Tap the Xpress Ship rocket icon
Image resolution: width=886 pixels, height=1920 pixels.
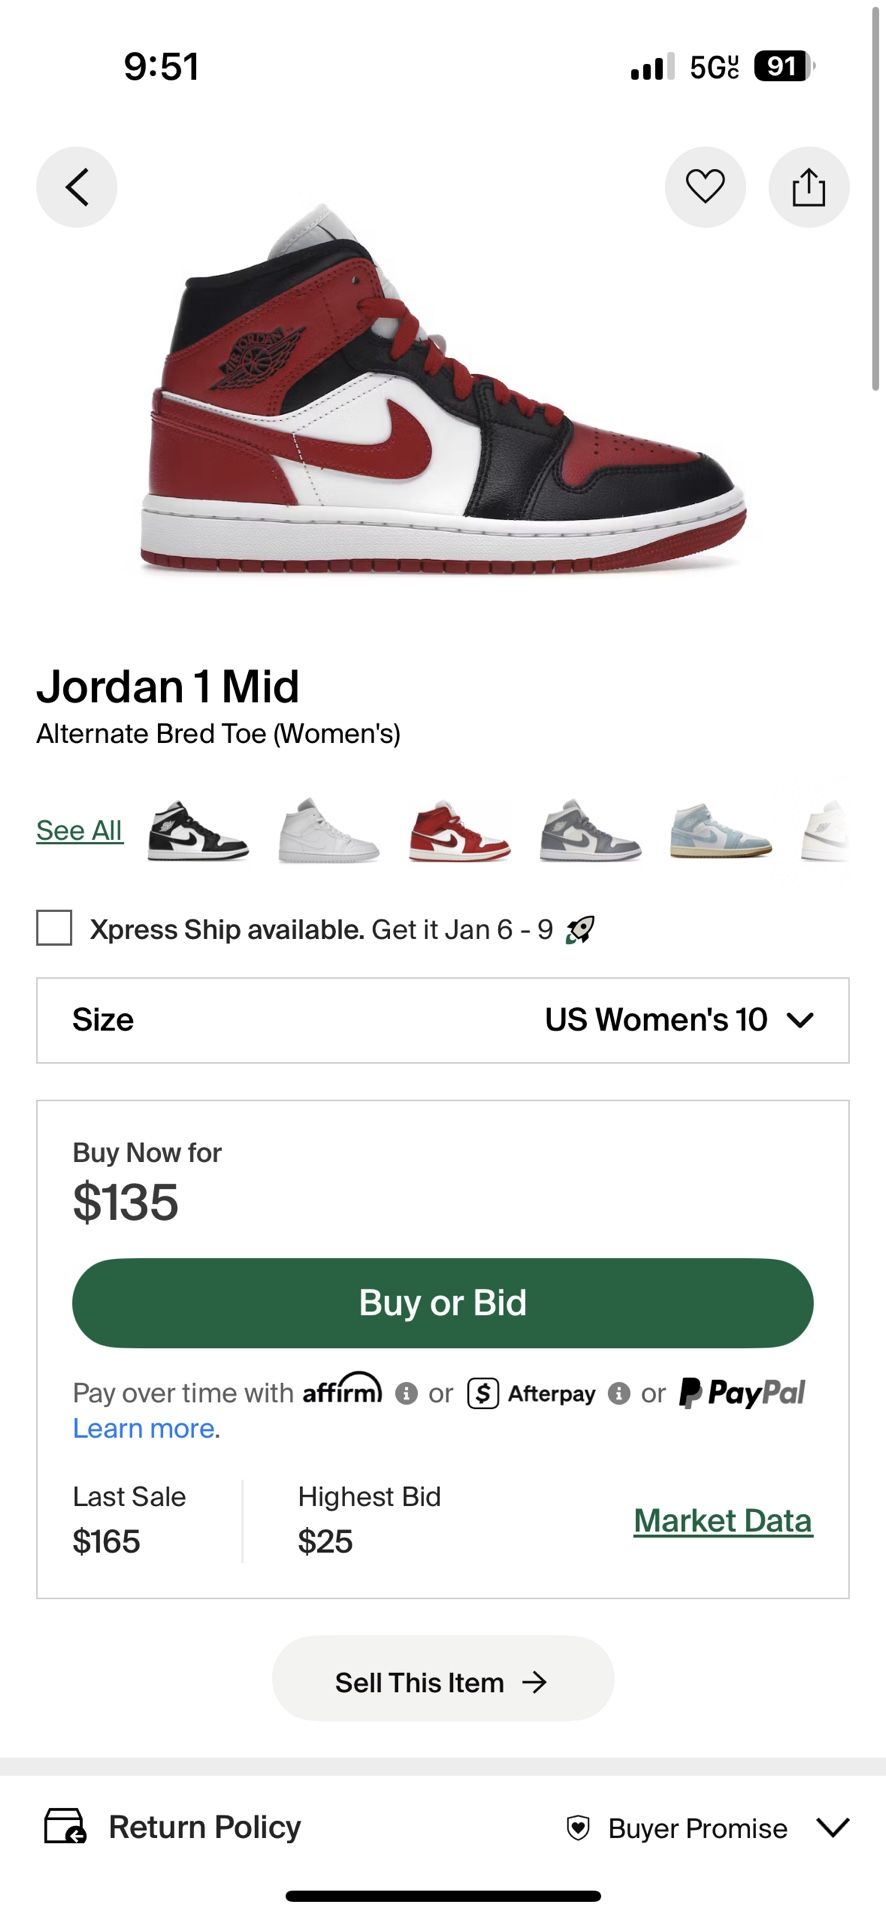tap(580, 930)
